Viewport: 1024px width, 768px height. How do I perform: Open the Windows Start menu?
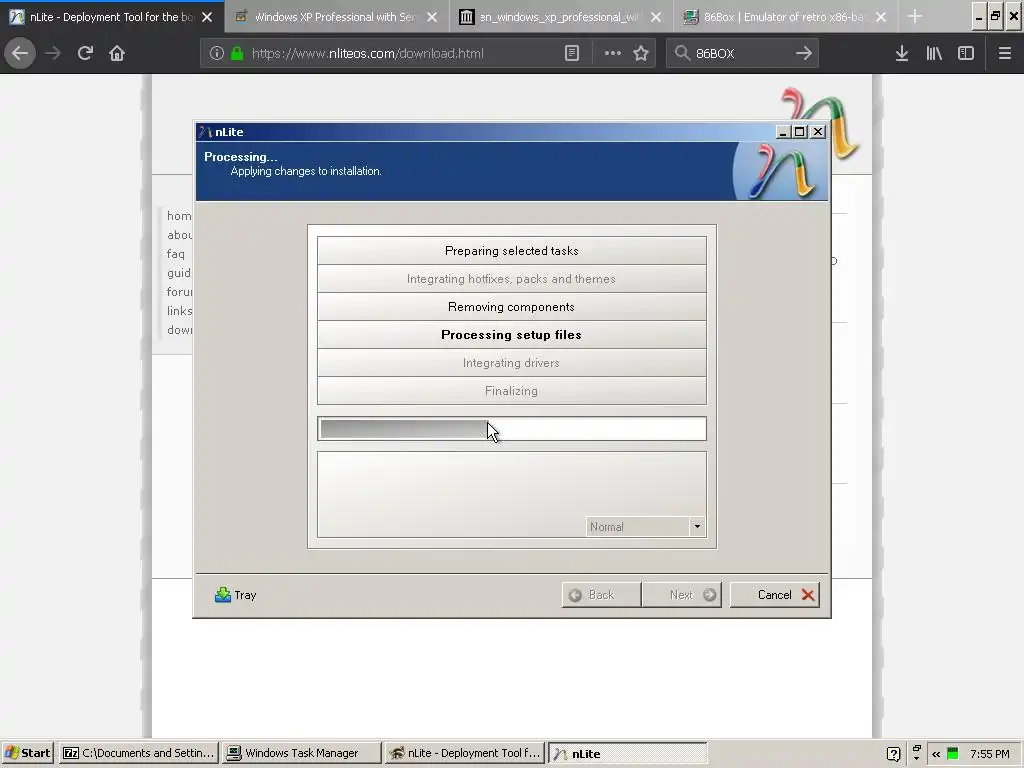click(x=28, y=753)
